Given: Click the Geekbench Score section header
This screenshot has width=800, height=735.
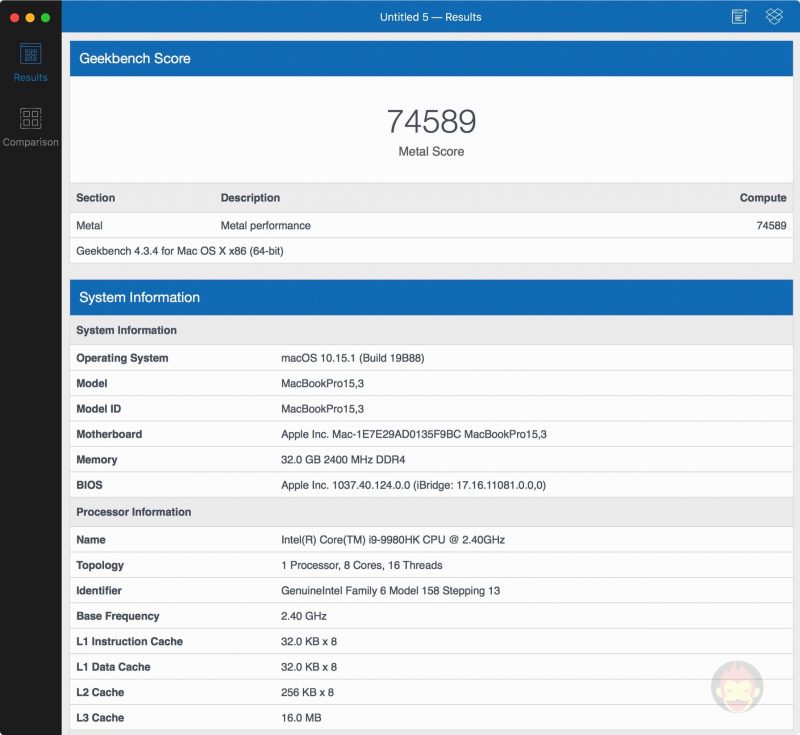Looking at the screenshot, I should pos(135,58).
